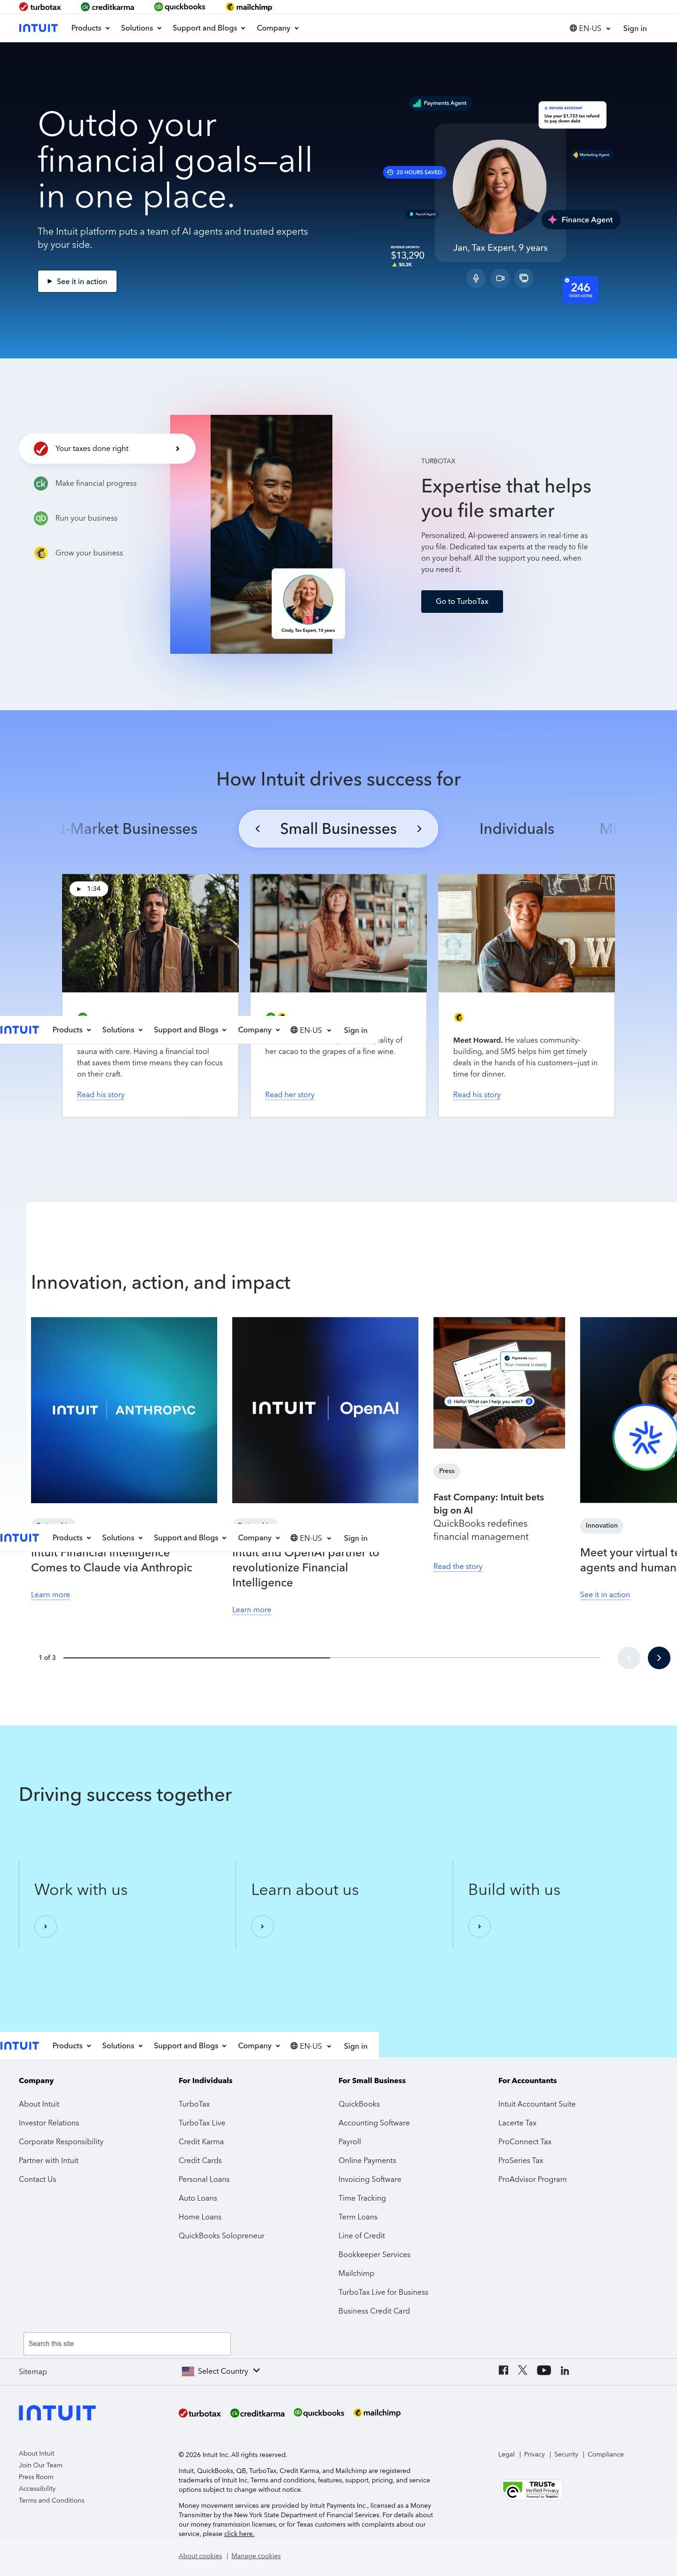Click the Mailchimp logo beside the footer Intuit logo
Image resolution: width=677 pixels, height=2576 pixels.
[x=377, y=2413]
